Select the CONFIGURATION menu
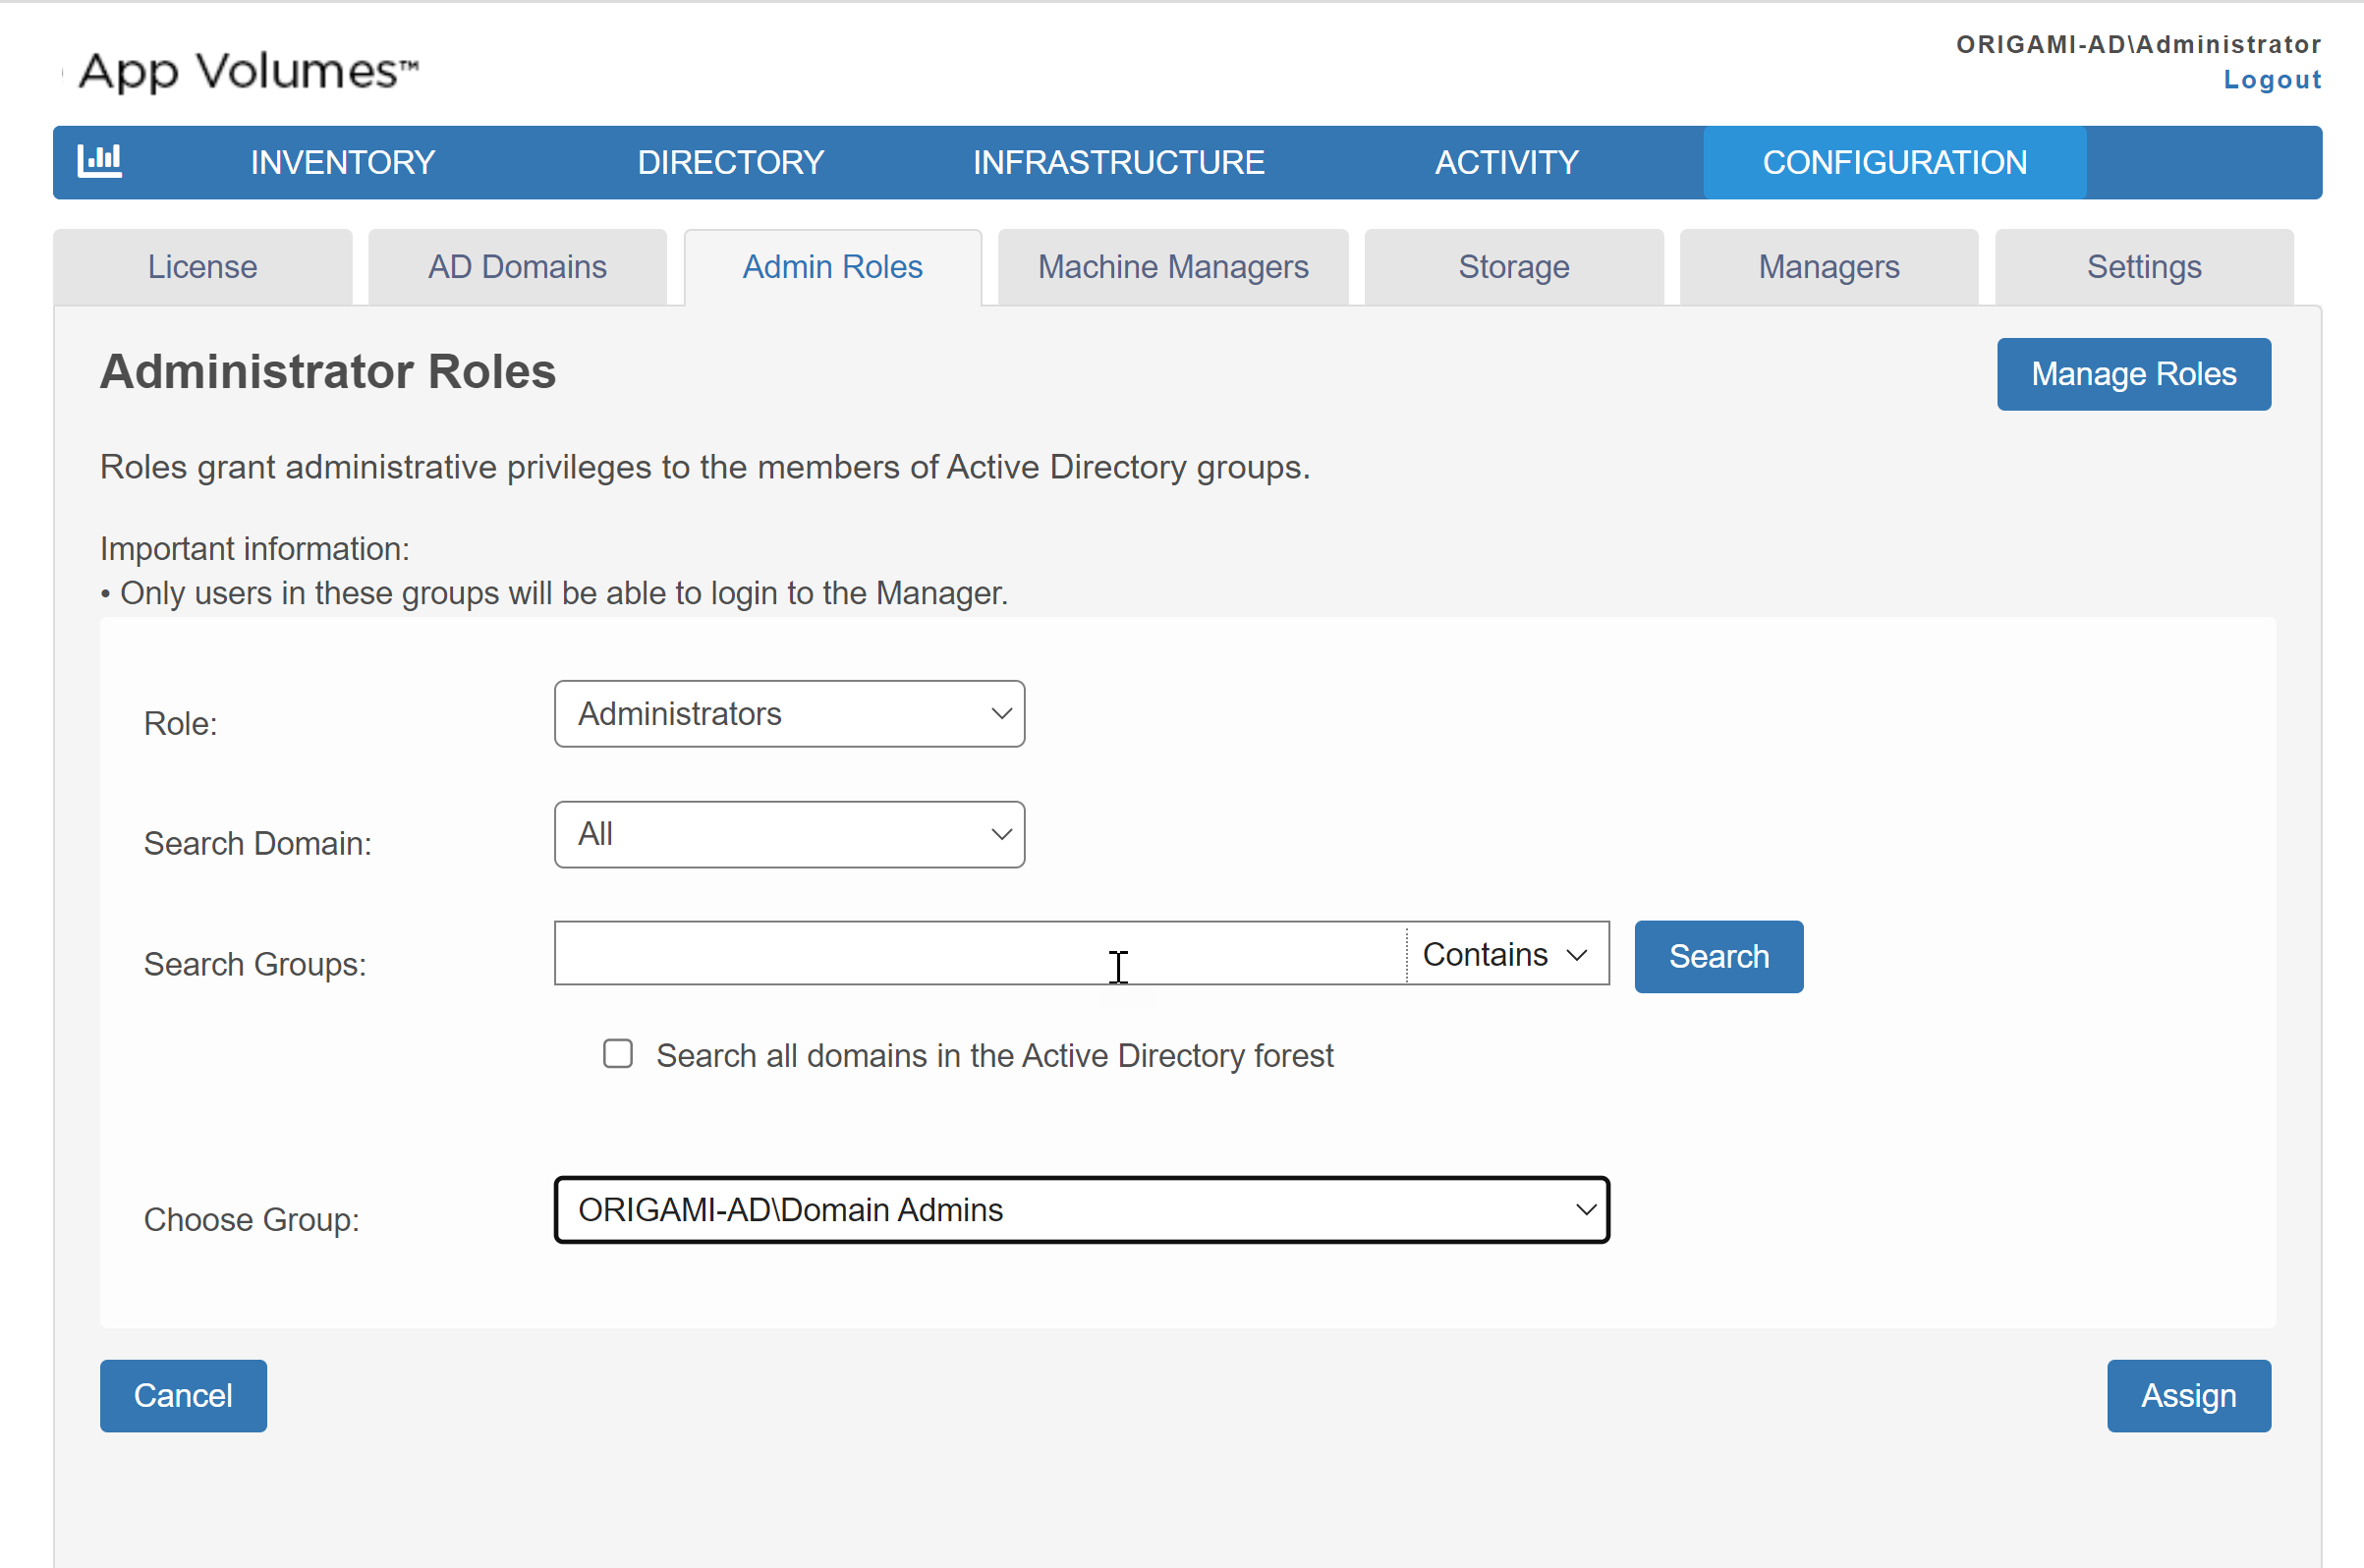 point(1895,162)
